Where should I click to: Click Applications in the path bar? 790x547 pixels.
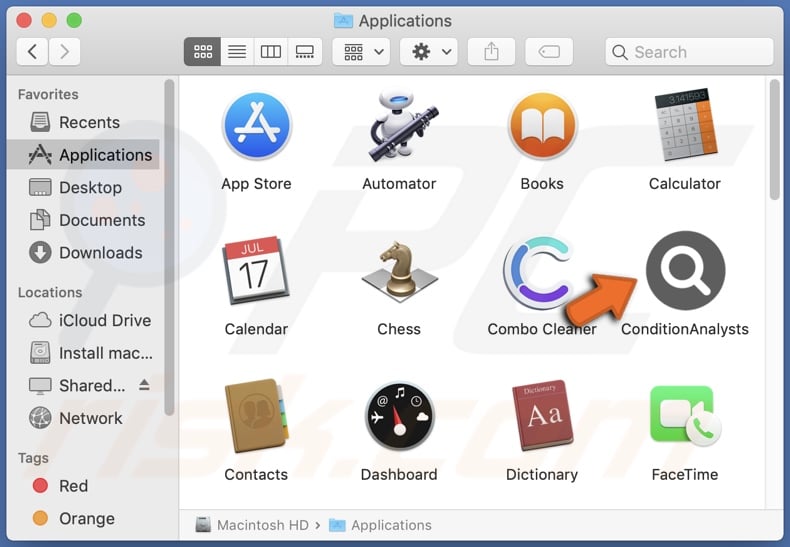[380, 525]
